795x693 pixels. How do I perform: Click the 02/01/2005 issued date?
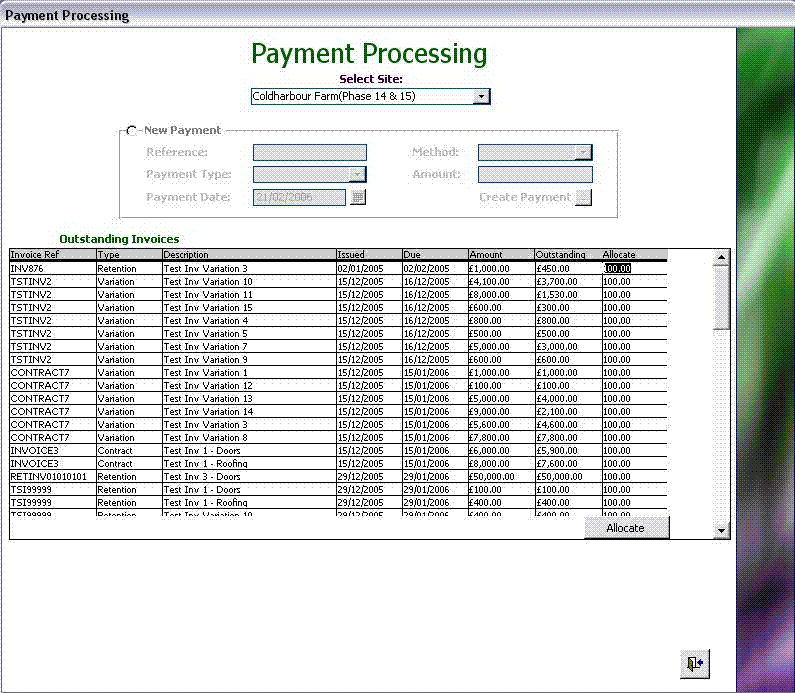[x=360, y=269]
